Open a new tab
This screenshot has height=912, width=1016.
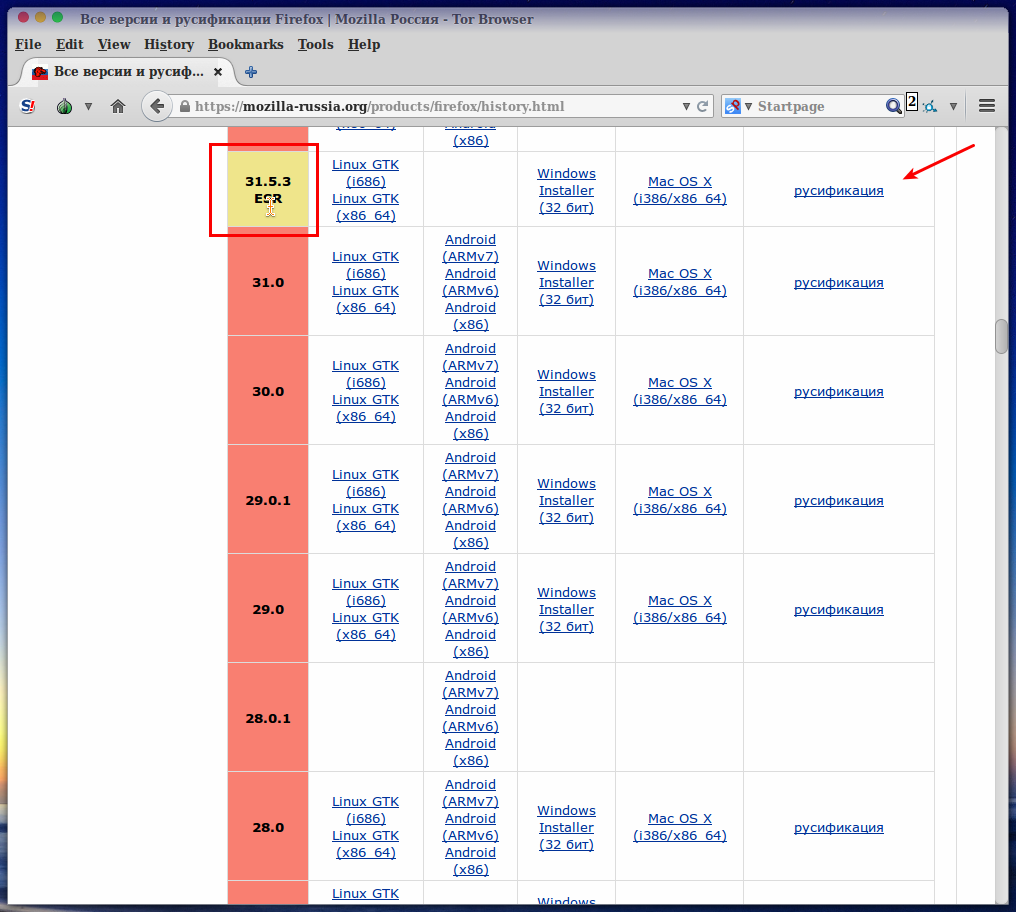point(251,72)
